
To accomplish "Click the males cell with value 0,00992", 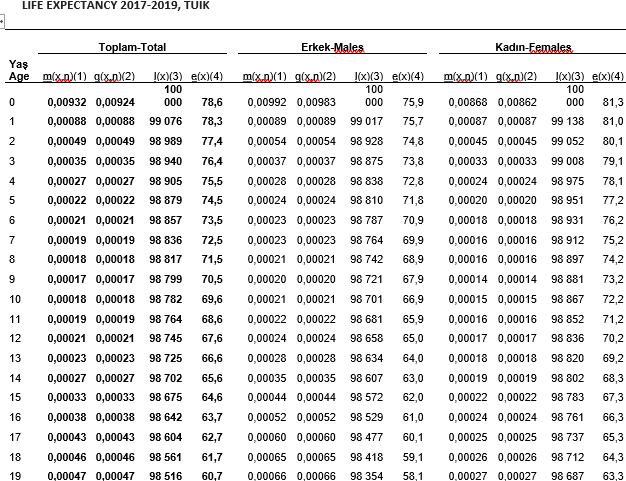I will click(x=265, y=102).
